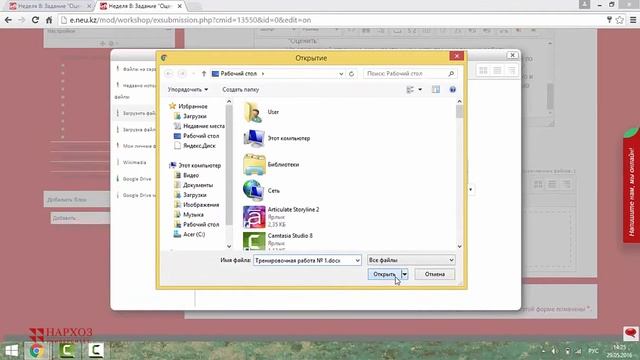Switch to the first Chrome tab
640x360 pixels.
tap(49, 6)
